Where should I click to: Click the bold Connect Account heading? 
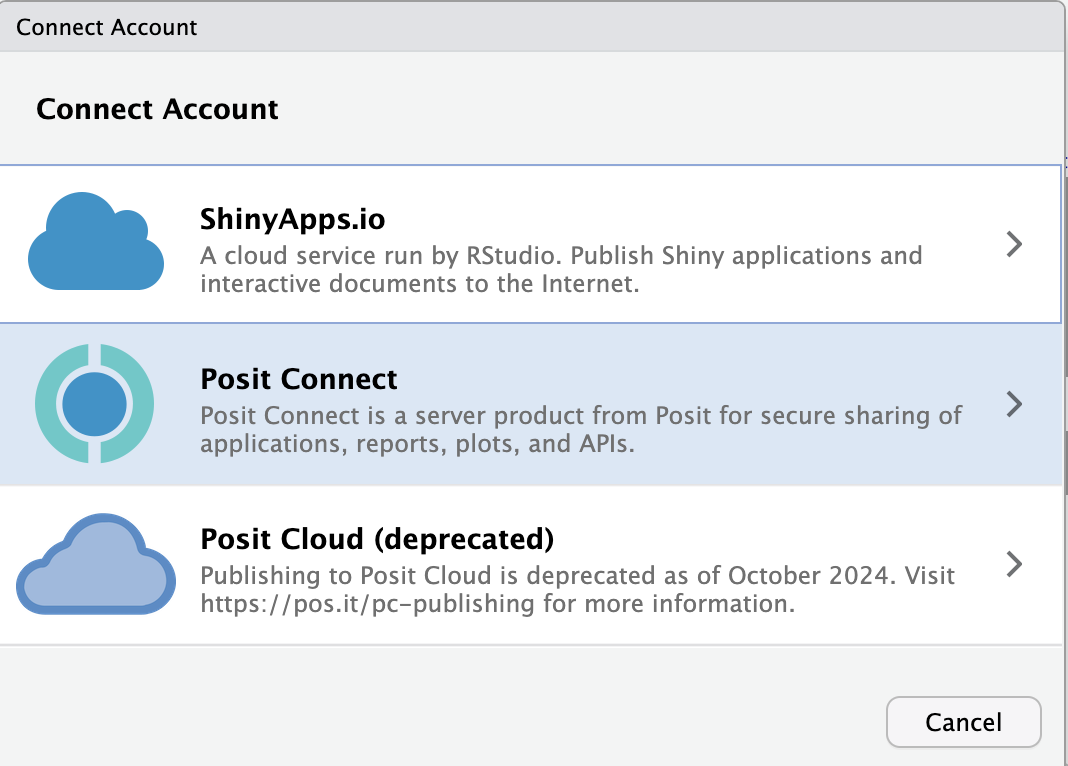pos(157,109)
